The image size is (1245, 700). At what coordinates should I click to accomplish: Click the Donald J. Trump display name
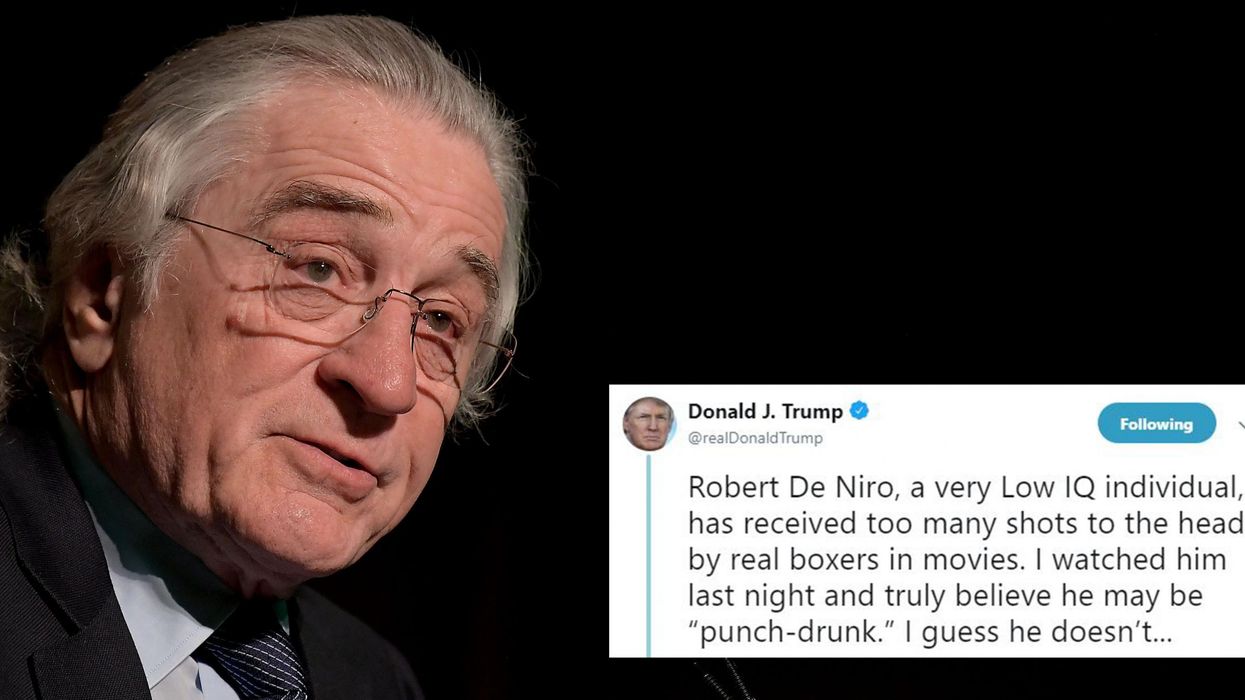pyautogui.click(x=765, y=411)
